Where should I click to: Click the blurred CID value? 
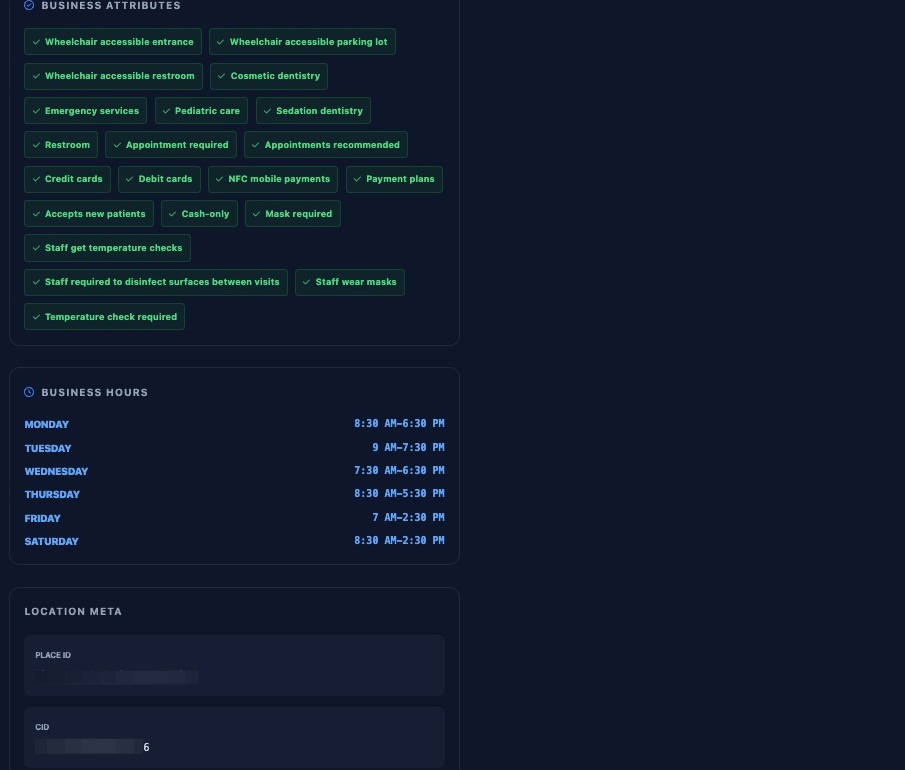coord(92,747)
